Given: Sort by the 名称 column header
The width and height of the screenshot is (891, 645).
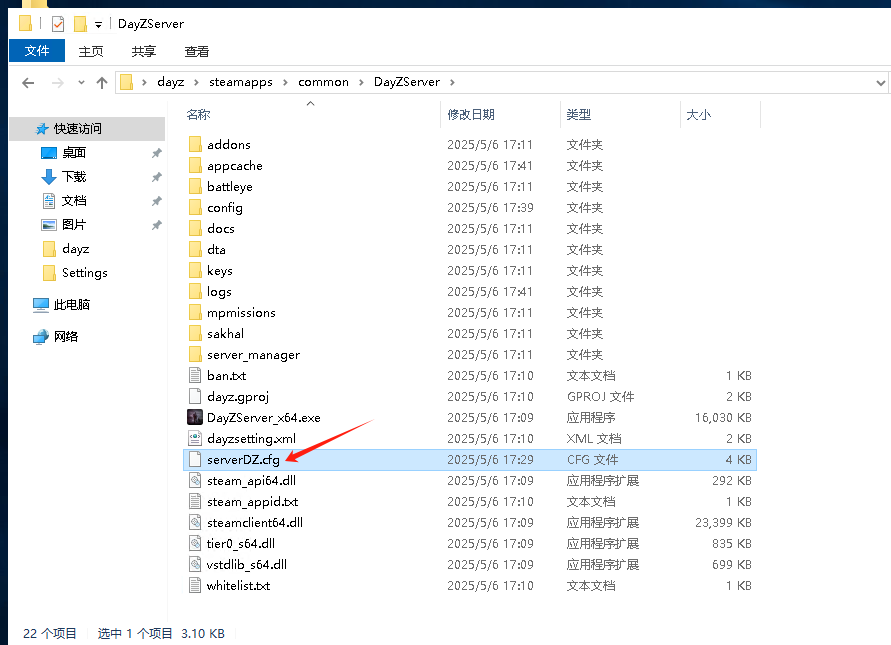Looking at the screenshot, I should coord(198,115).
